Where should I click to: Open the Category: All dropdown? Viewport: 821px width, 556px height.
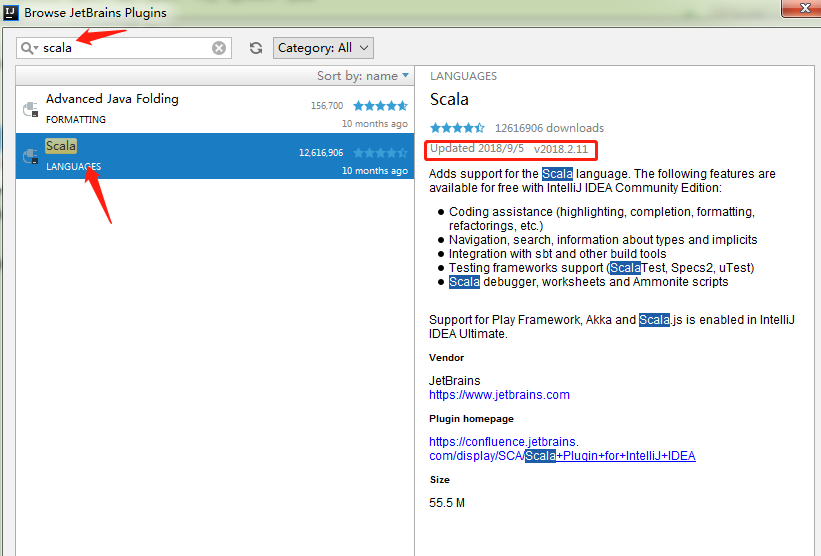coord(324,48)
